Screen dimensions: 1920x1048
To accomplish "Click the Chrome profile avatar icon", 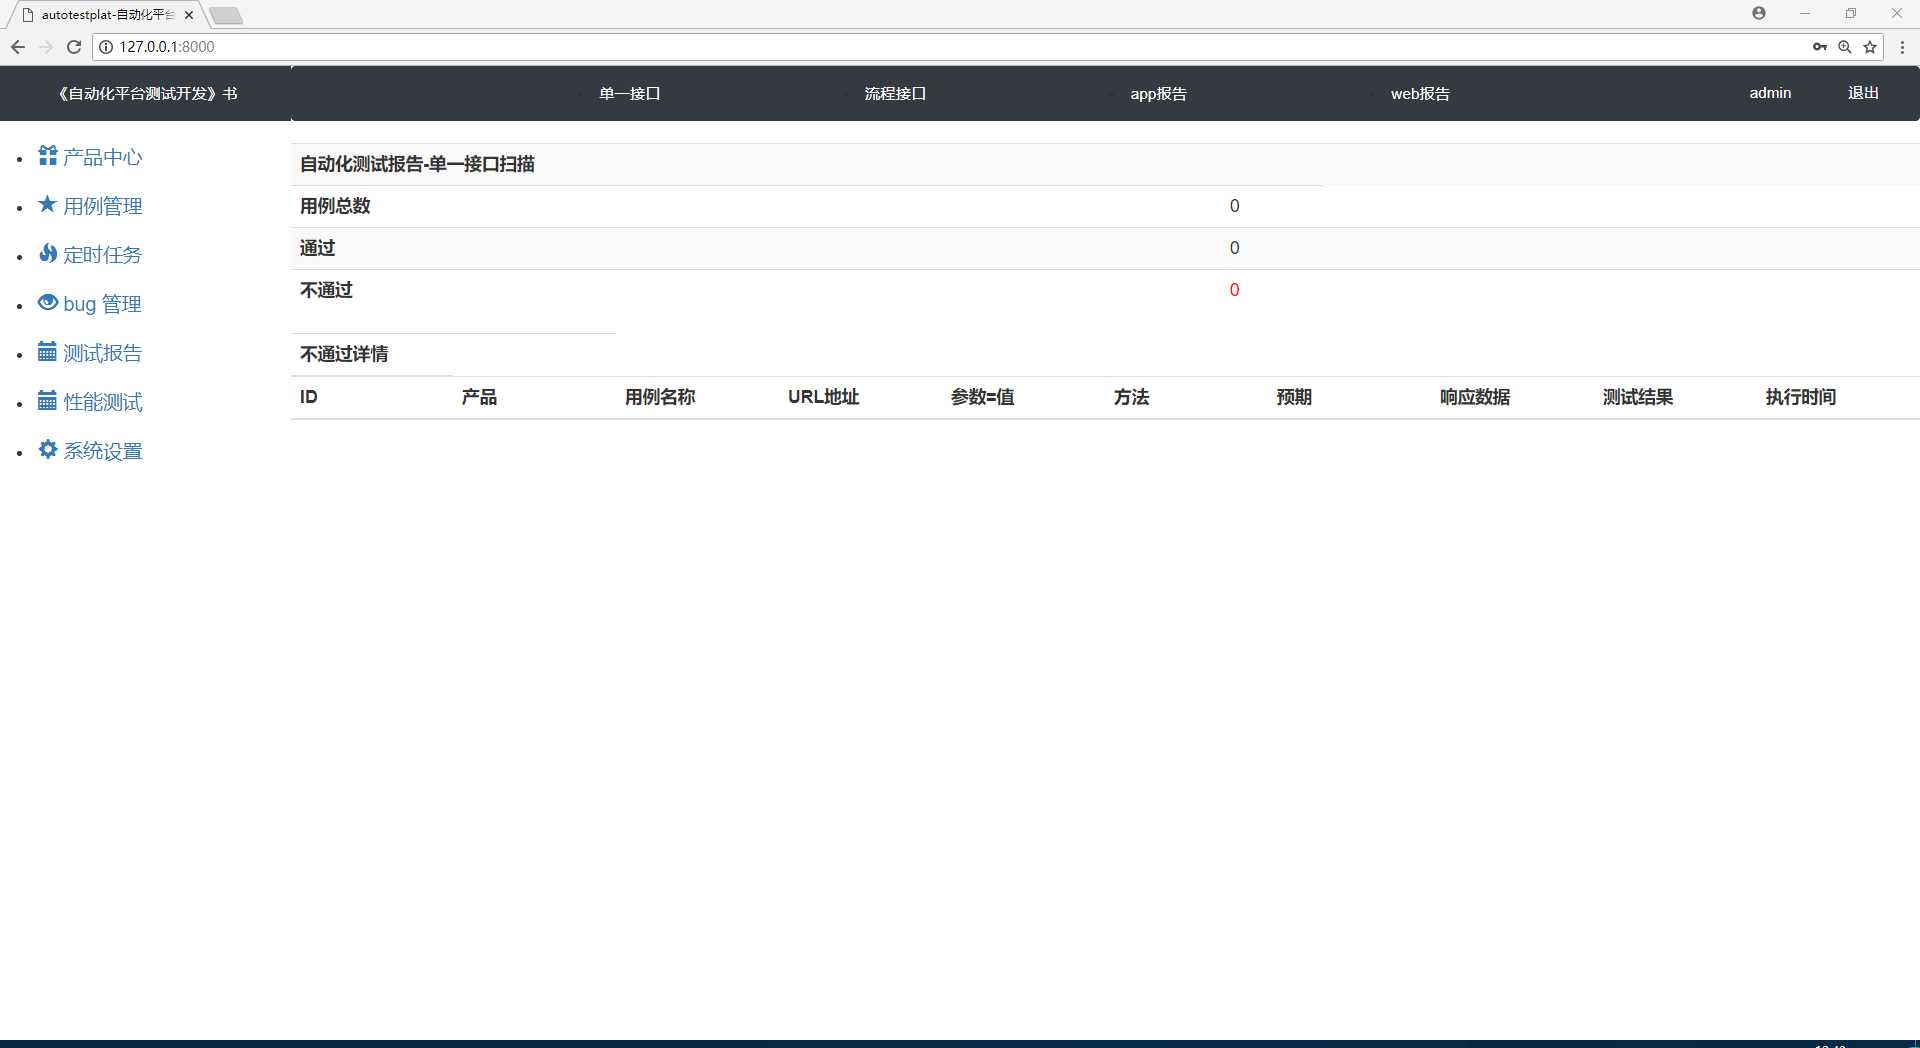I will point(1759,13).
